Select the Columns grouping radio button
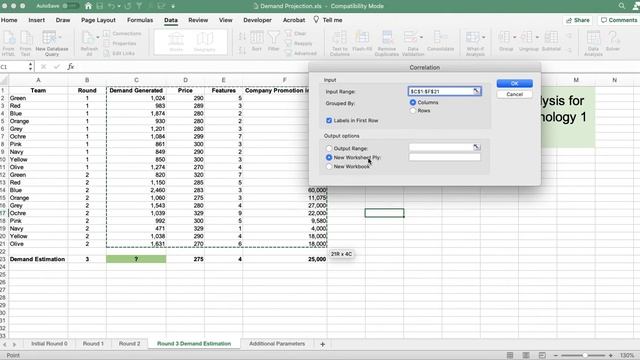The width and height of the screenshot is (640, 360). coord(413,102)
